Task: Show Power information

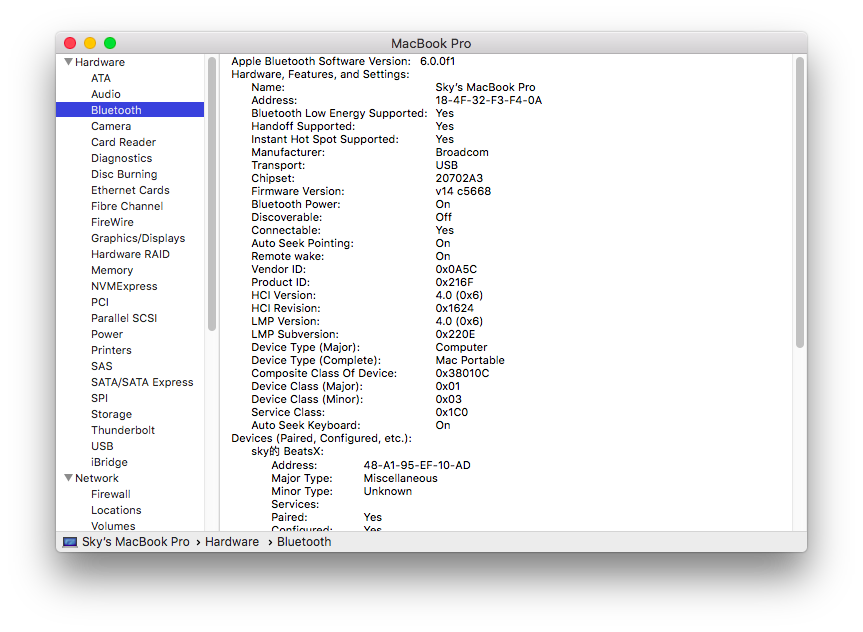Action: click(107, 334)
